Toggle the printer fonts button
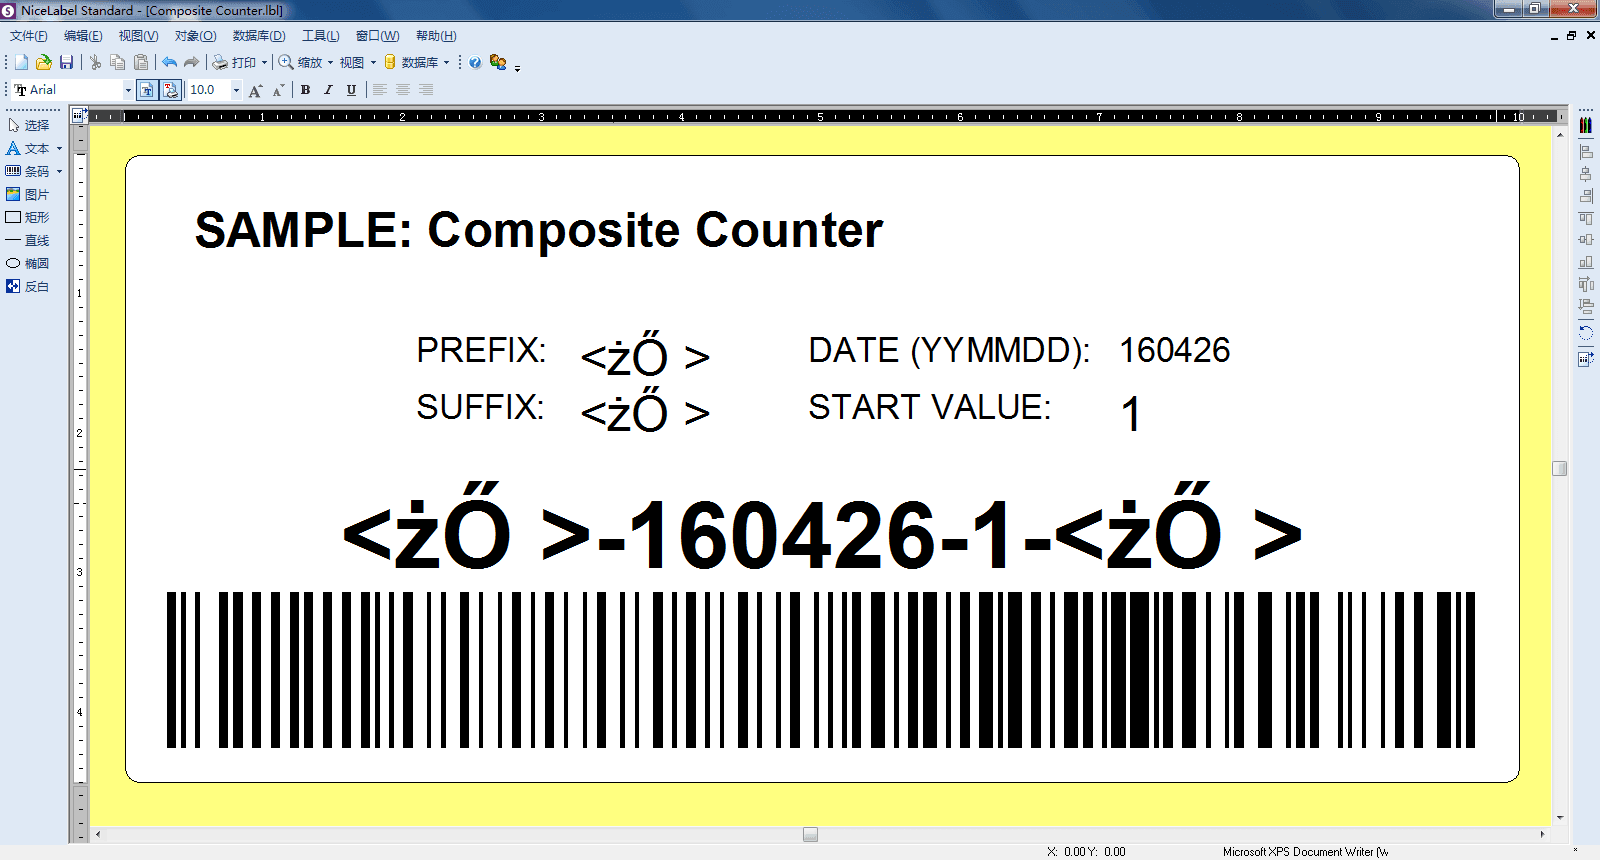 (170, 90)
